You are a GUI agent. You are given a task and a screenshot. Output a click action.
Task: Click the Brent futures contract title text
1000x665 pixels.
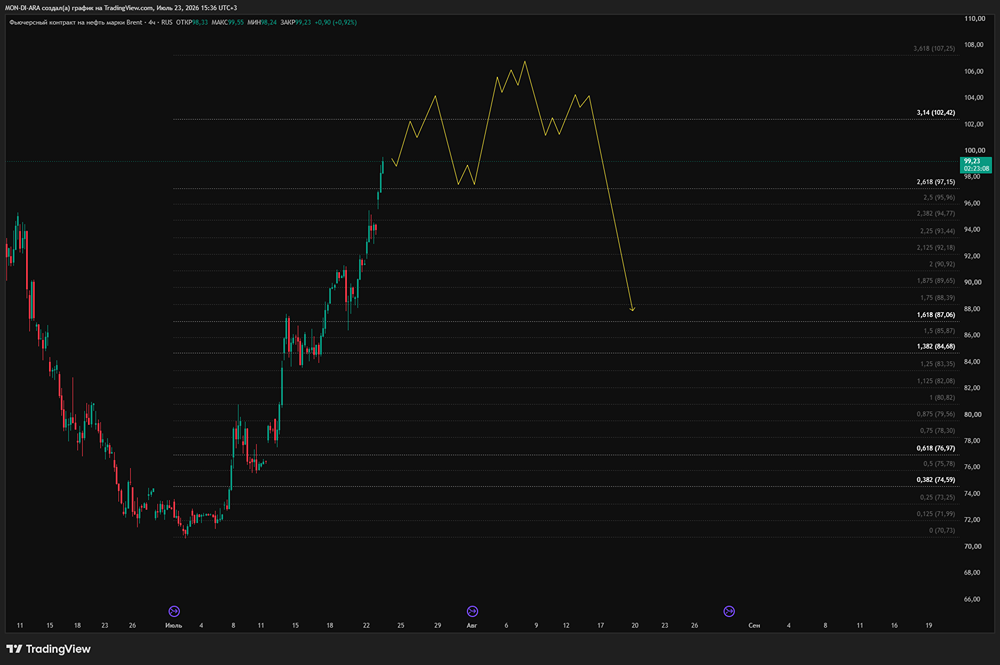coord(75,22)
